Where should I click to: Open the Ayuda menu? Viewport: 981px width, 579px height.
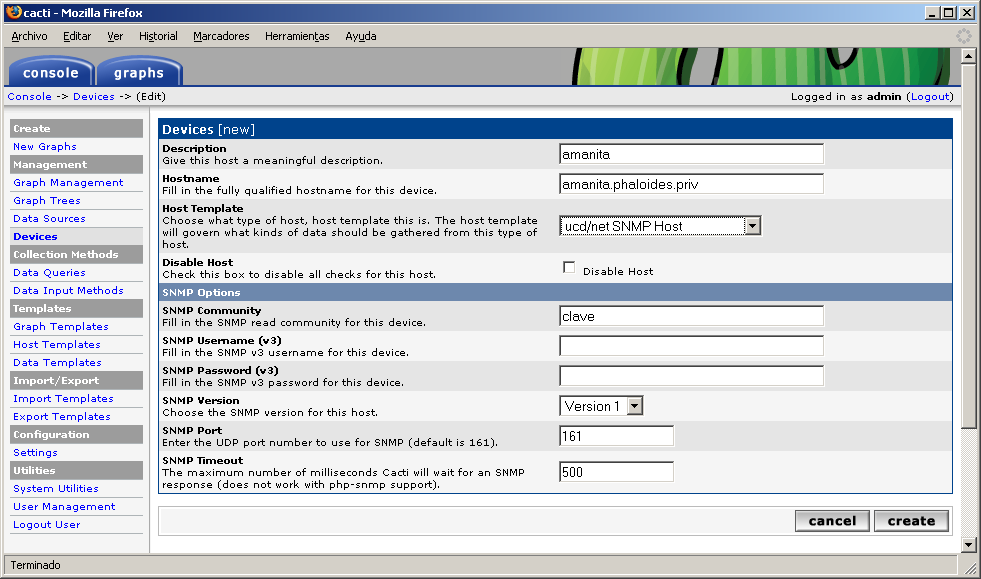pos(361,36)
